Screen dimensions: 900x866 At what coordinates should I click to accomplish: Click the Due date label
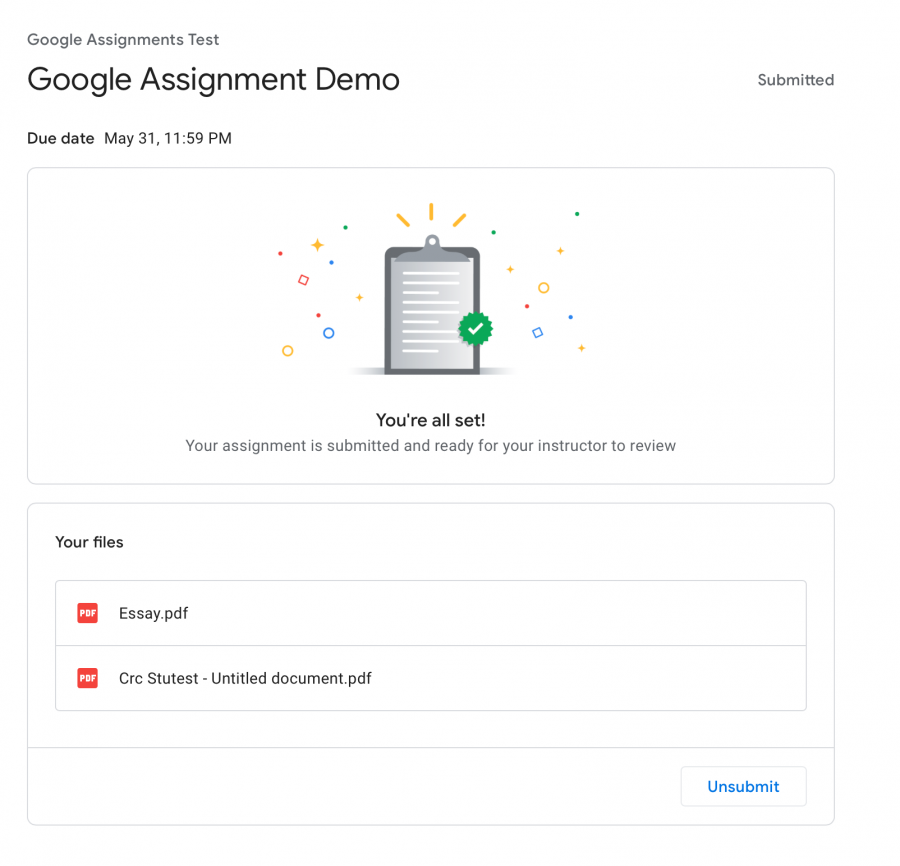60,138
